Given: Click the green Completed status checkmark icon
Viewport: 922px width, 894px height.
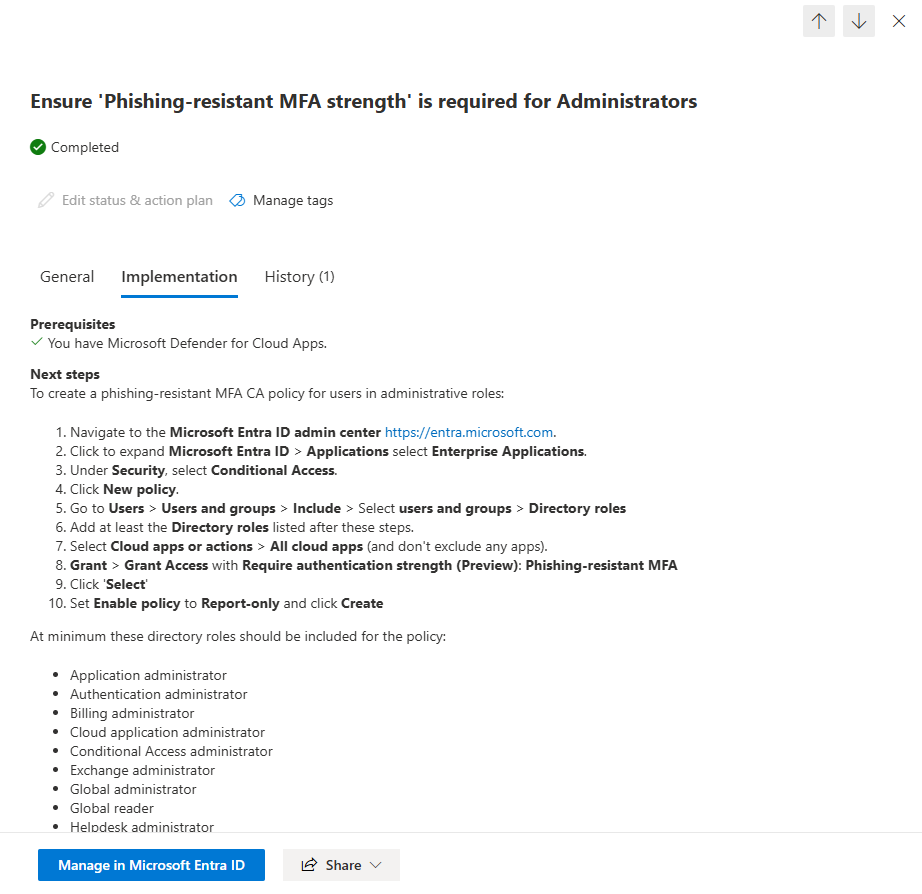Looking at the screenshot, I should (38, 147).
